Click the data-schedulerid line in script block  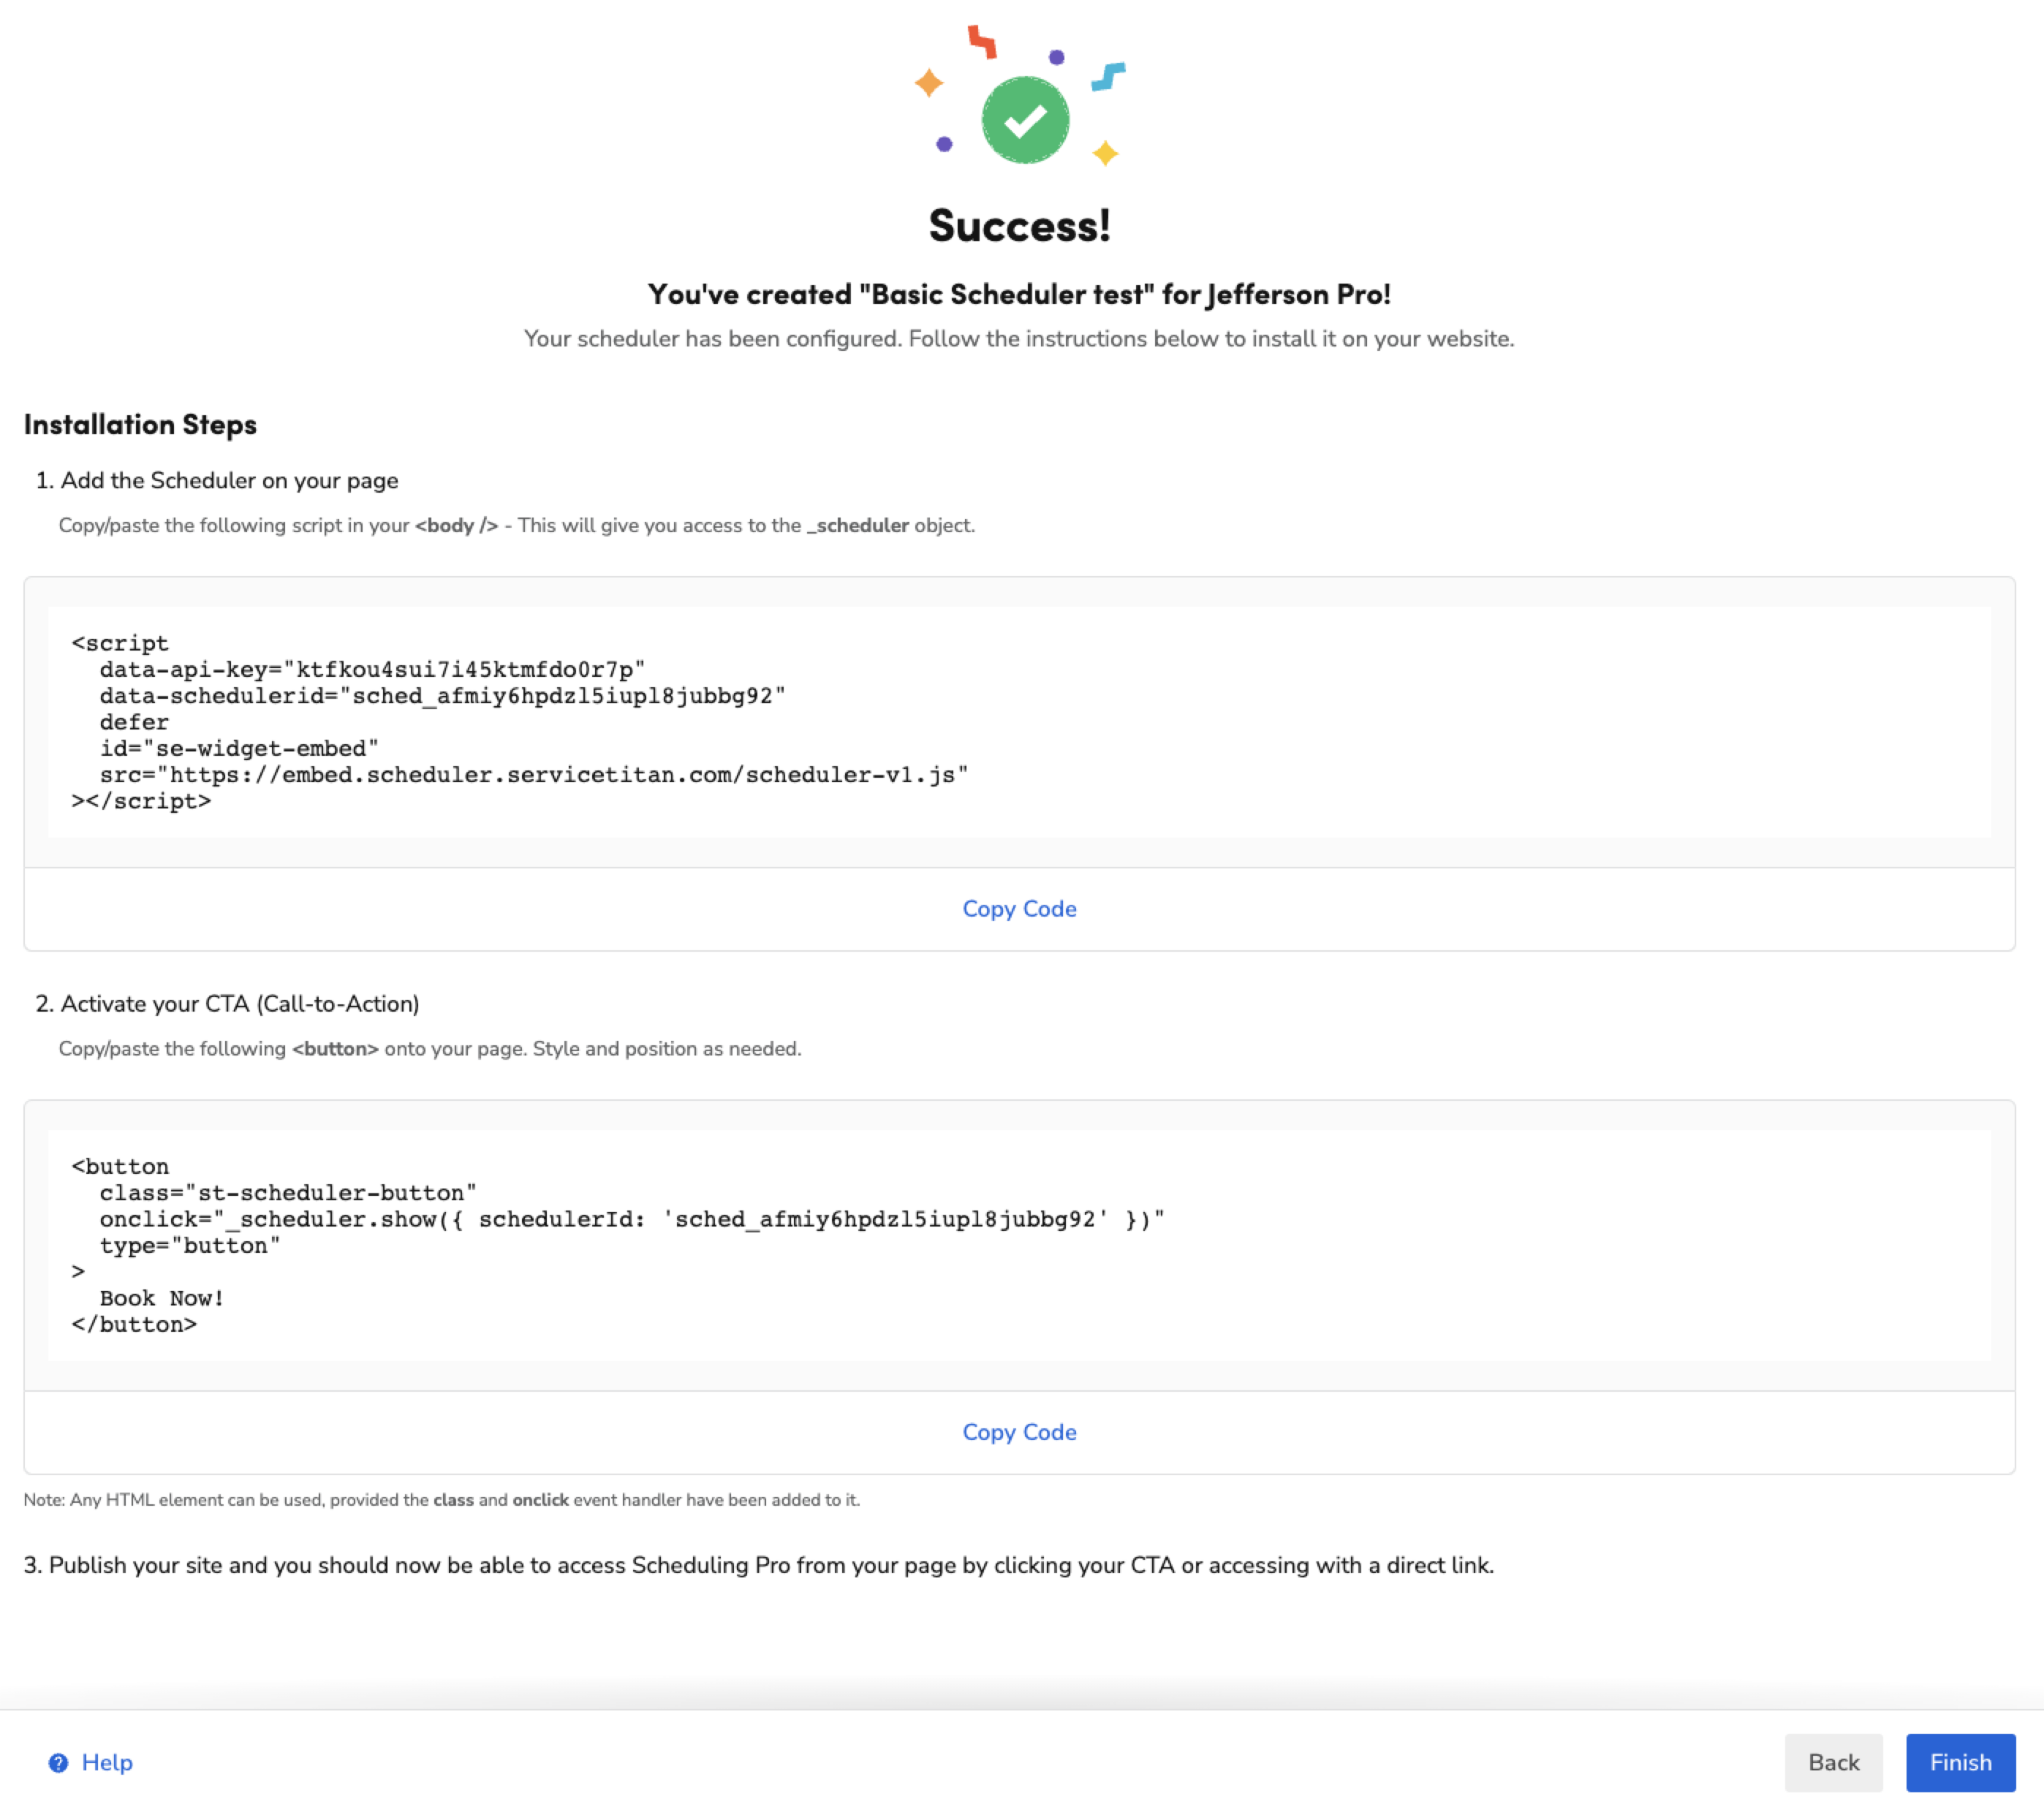[442, 695]
